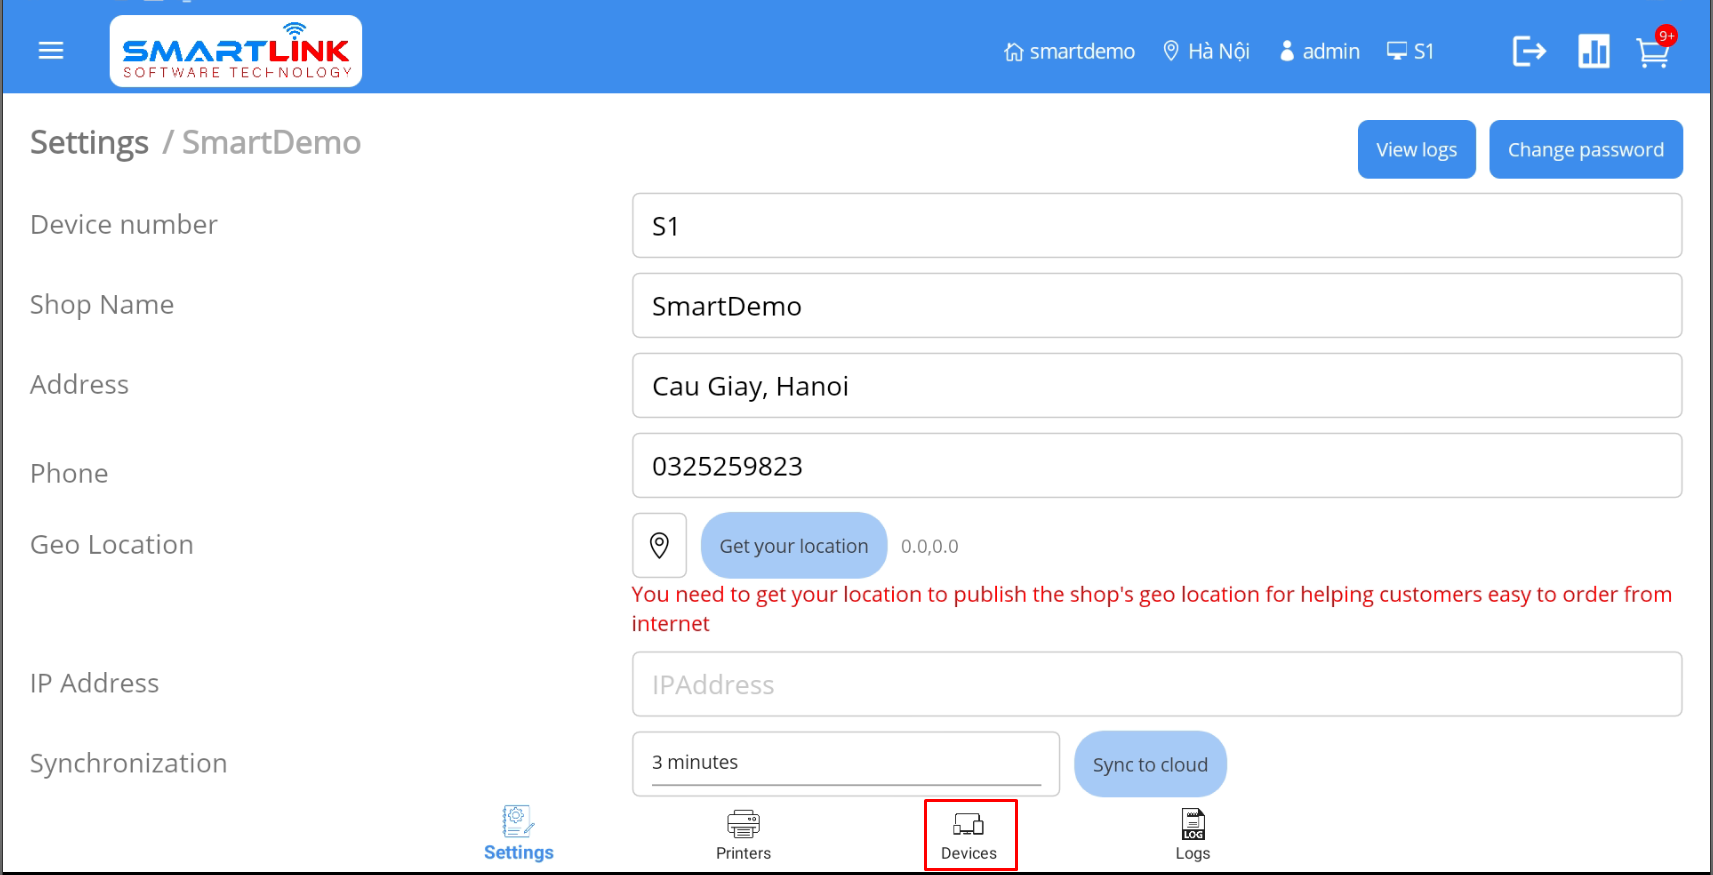Click the Hà Nội location selector
This screenshot has height=875, width=1713.
pyautogui.click(x=1206, y=51)
